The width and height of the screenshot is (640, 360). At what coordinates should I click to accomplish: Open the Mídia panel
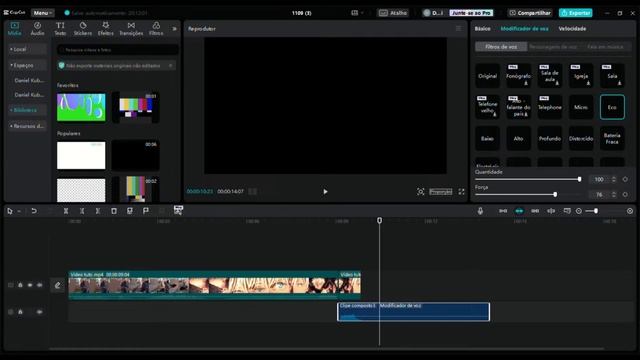point(15,29)
